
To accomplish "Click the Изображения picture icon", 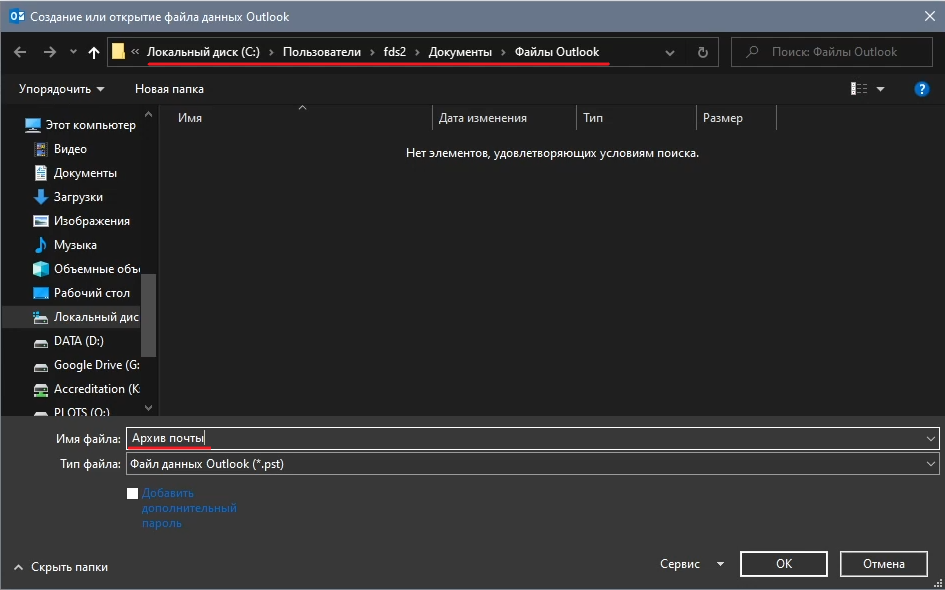I will point(40,221).
